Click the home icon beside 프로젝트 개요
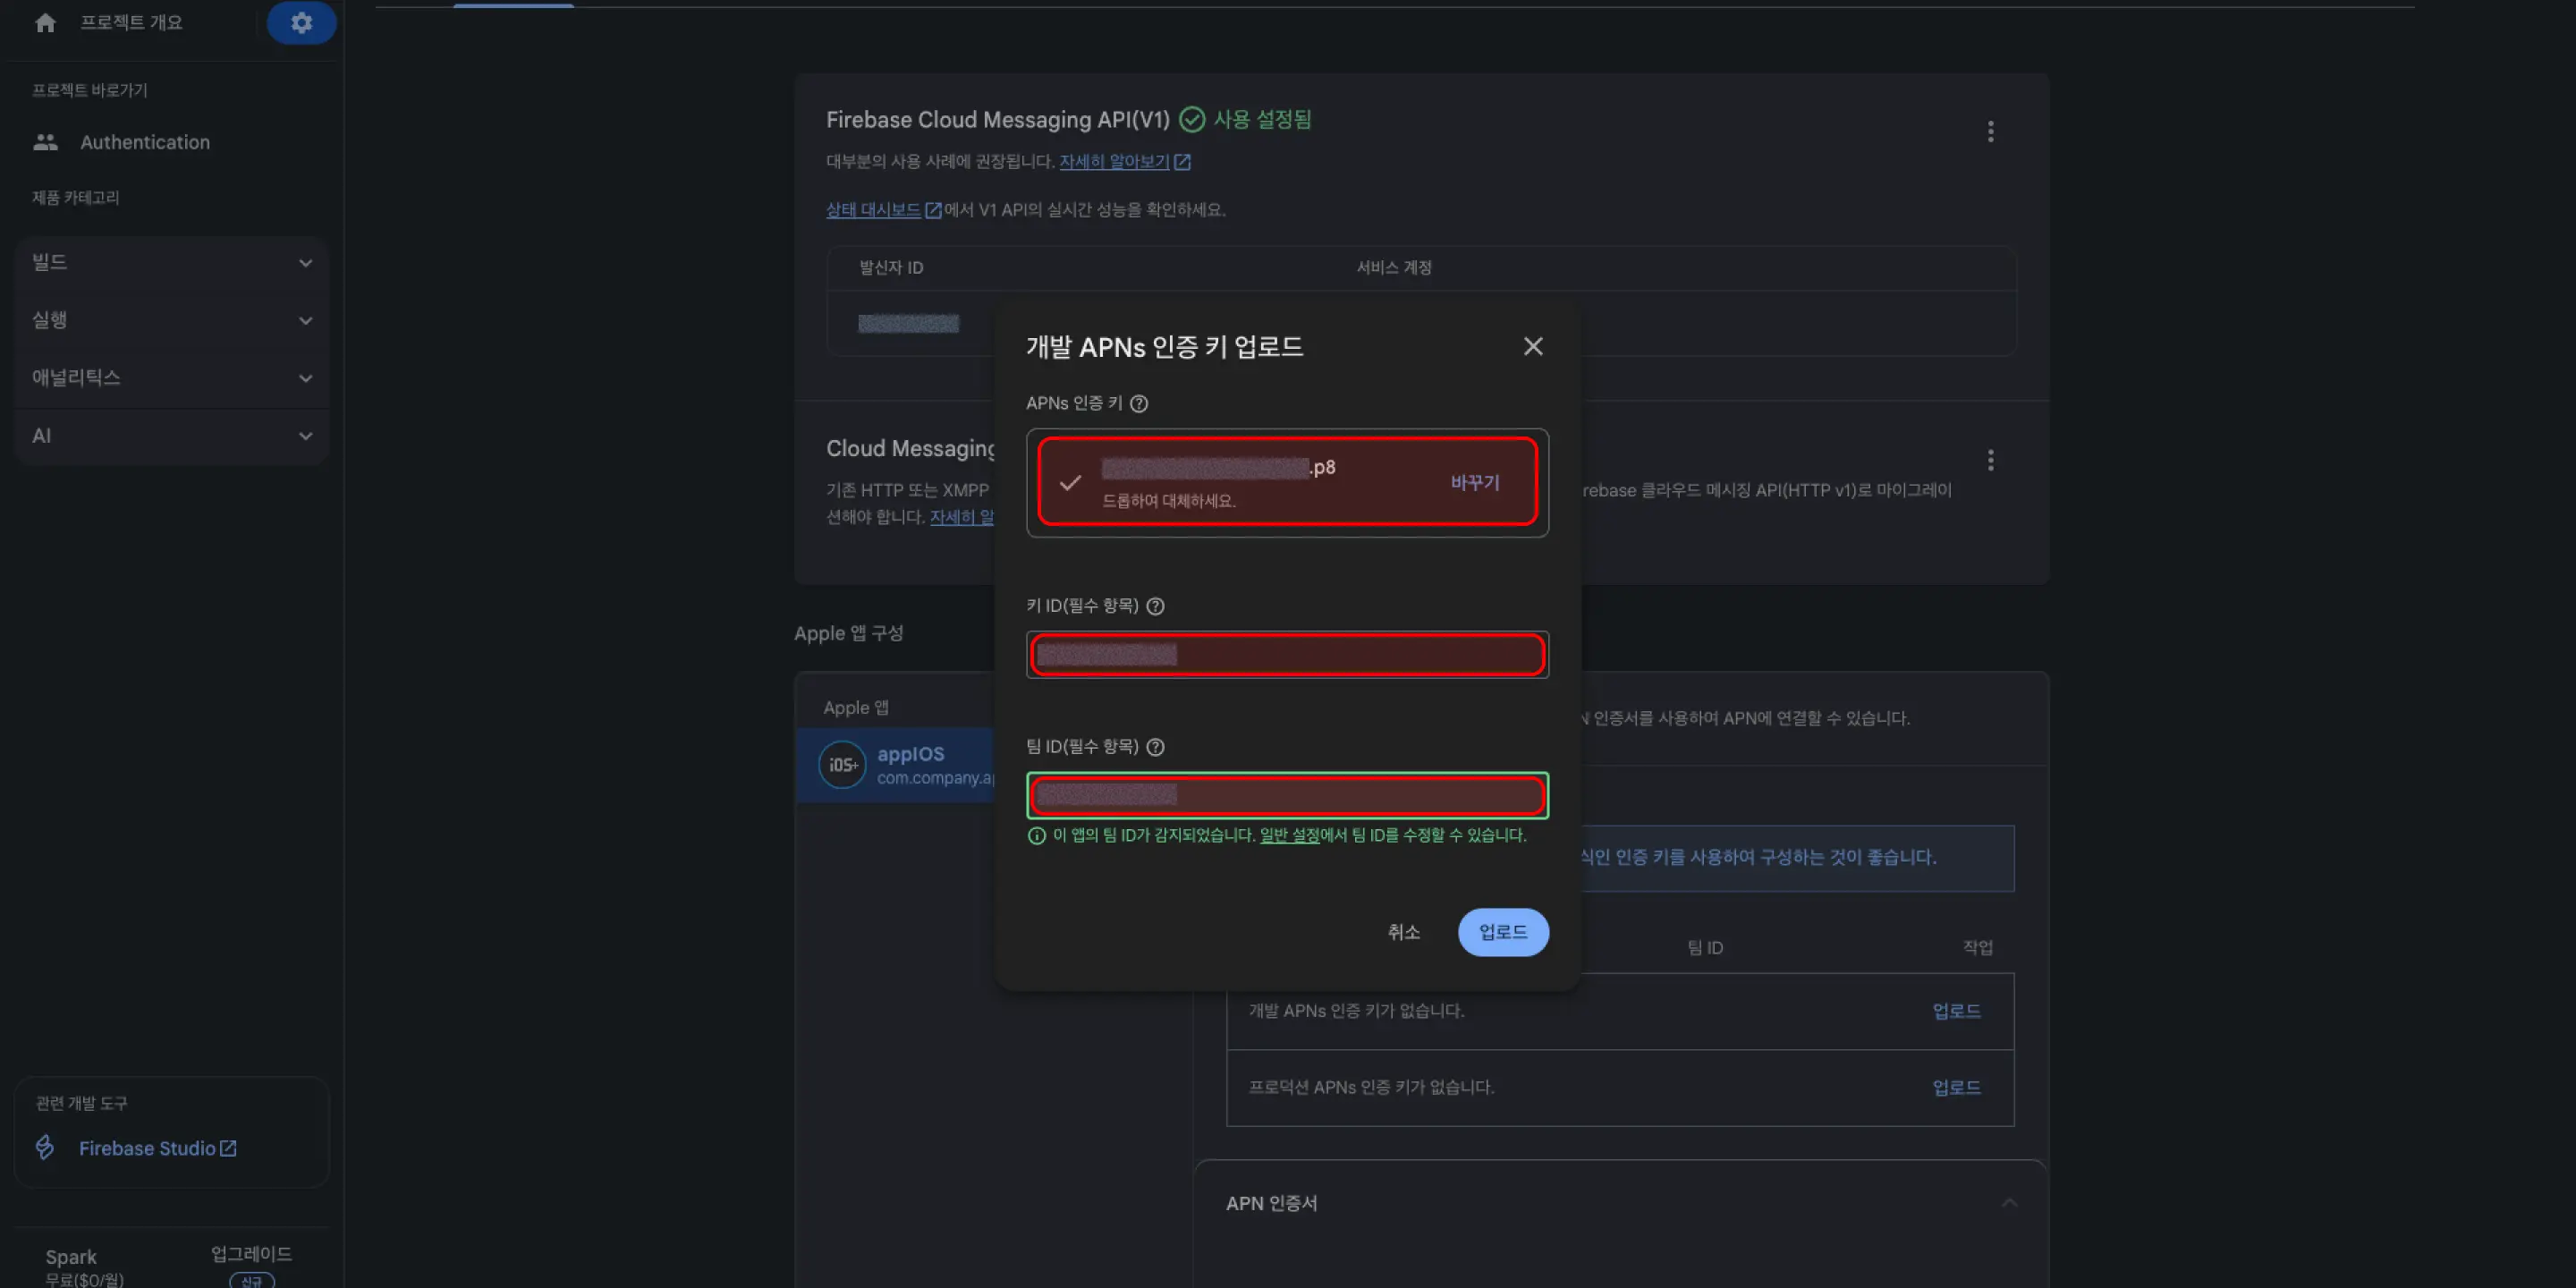The height and width of the screenshot is (1288, 2576). pyautogui.click(x=45, y=22)
